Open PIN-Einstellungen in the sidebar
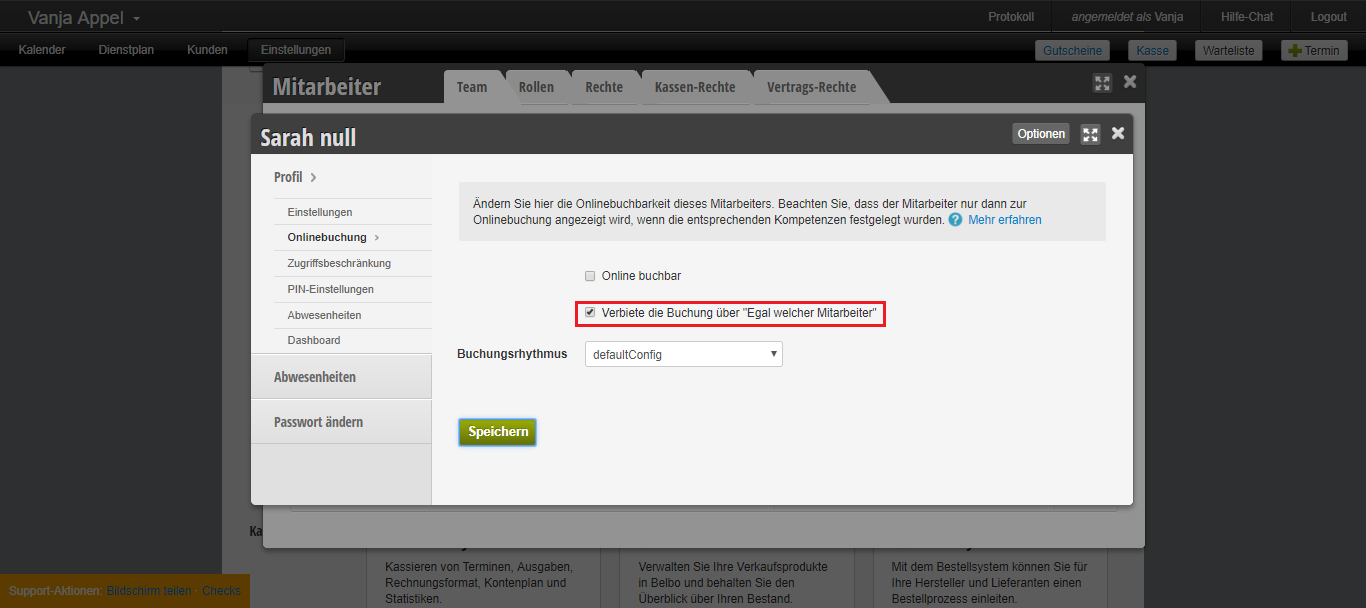Viewport: 1366px width, 608px height. 330,289
